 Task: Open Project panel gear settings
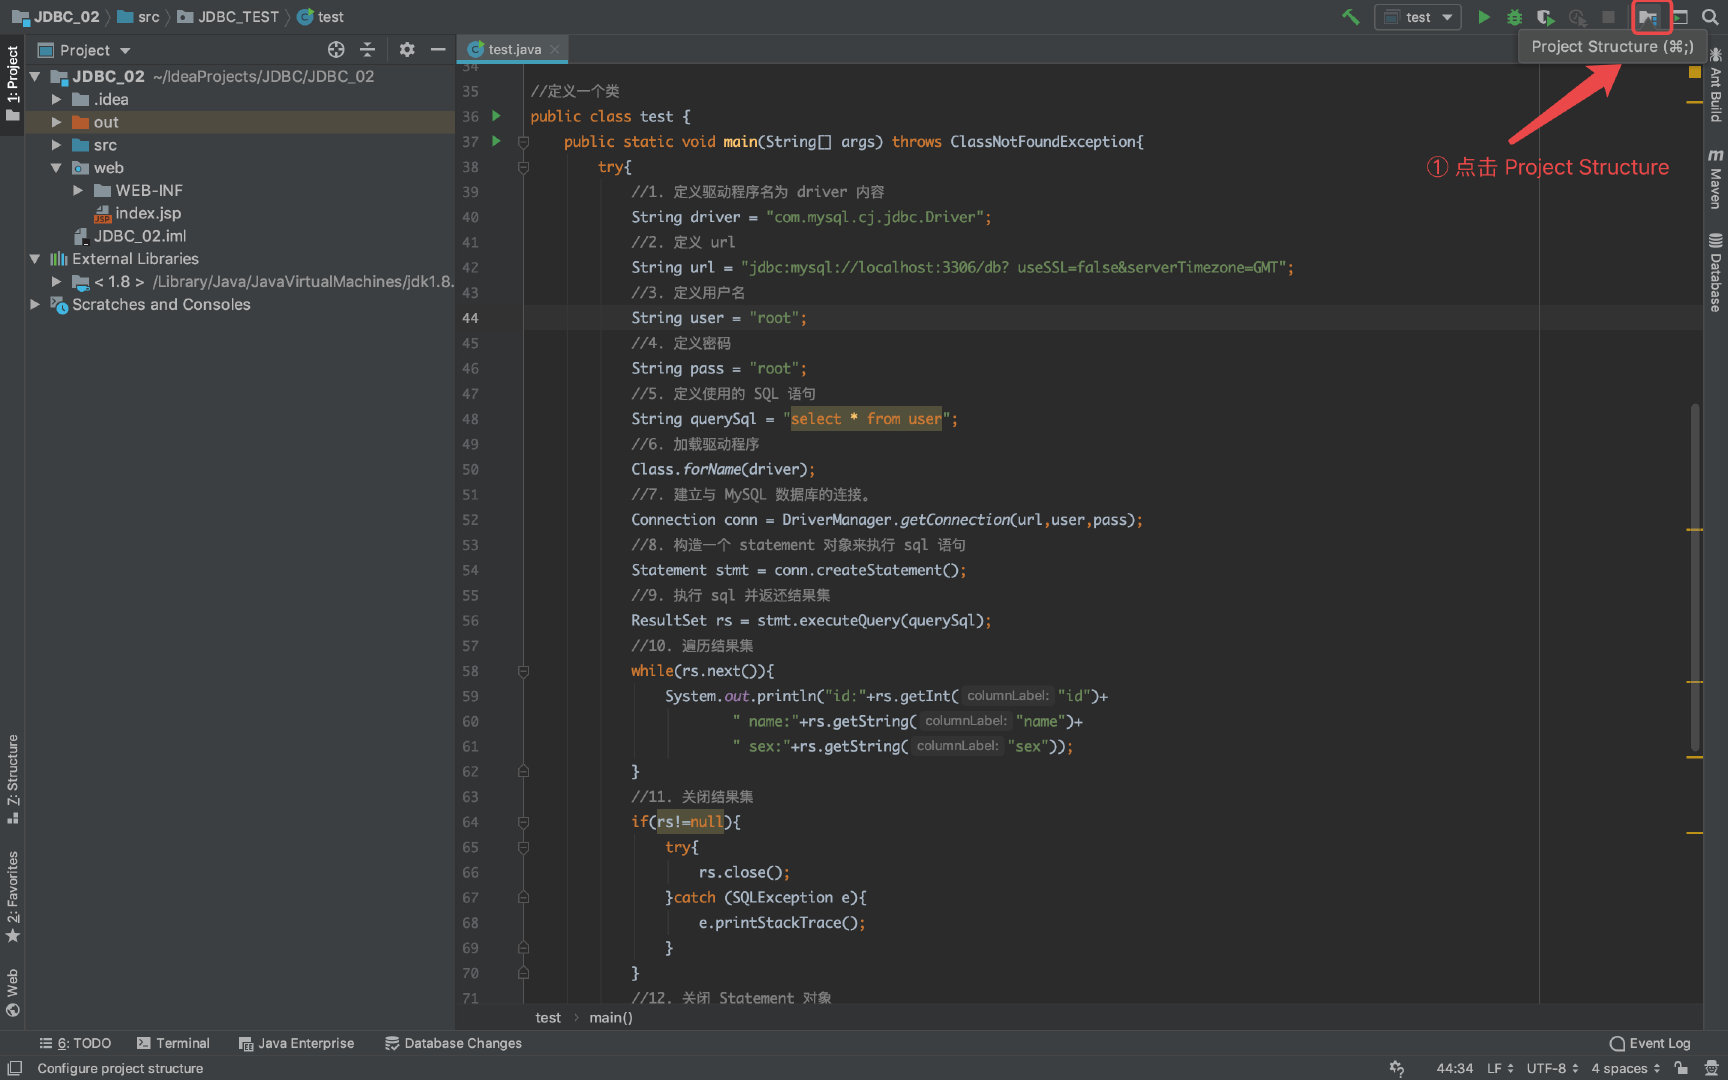406,50
